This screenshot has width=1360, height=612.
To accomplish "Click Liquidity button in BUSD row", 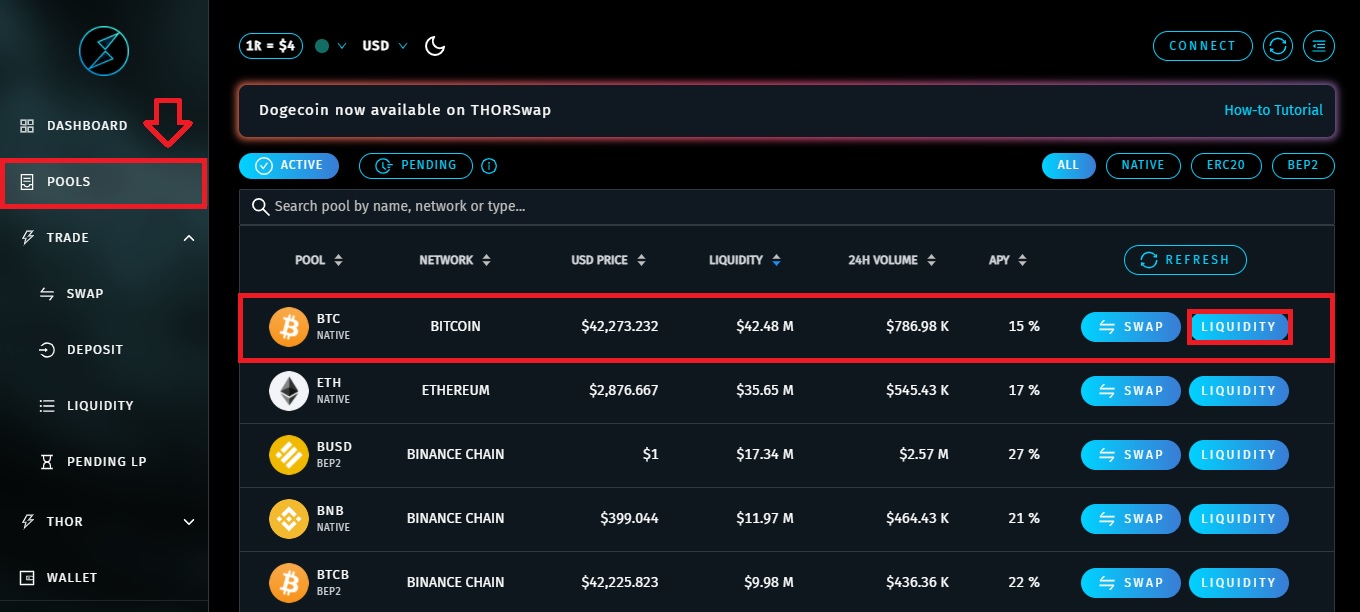I will (1239, 455).
